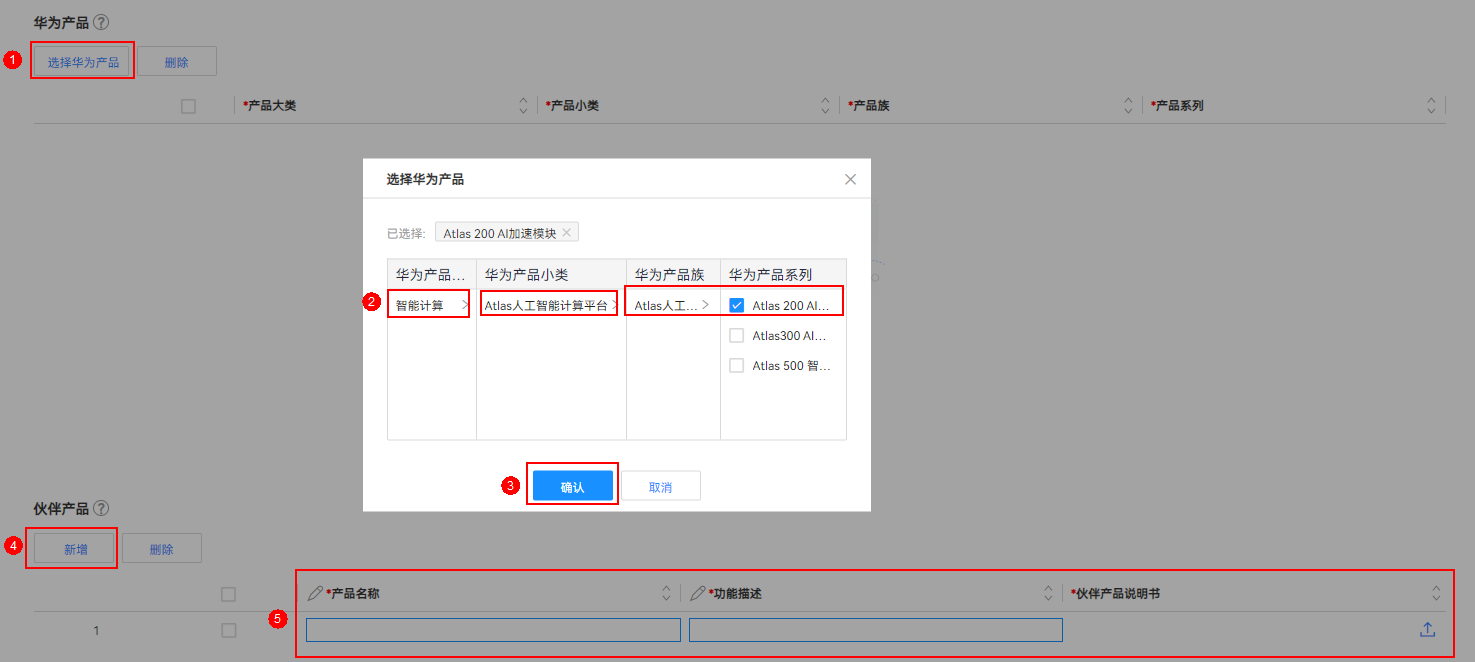Focus the 产品名称 input field in row 1

click(x=493, y=630)
